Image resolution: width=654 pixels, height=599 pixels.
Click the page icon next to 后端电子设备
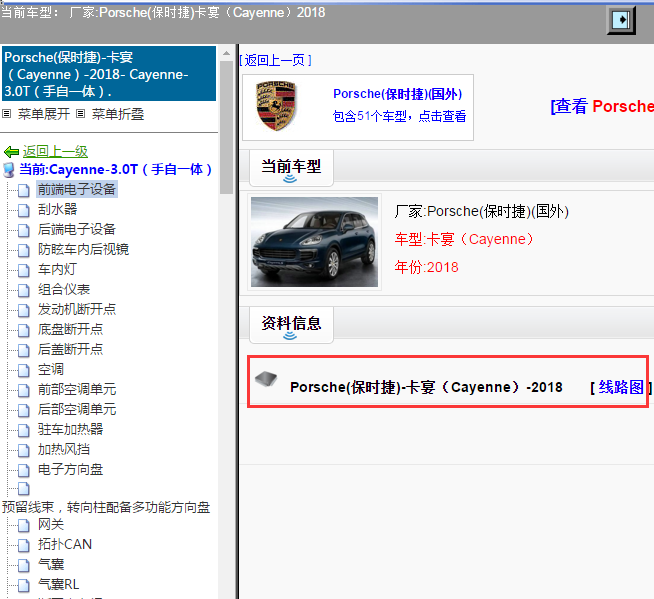(x=24, y=230)
